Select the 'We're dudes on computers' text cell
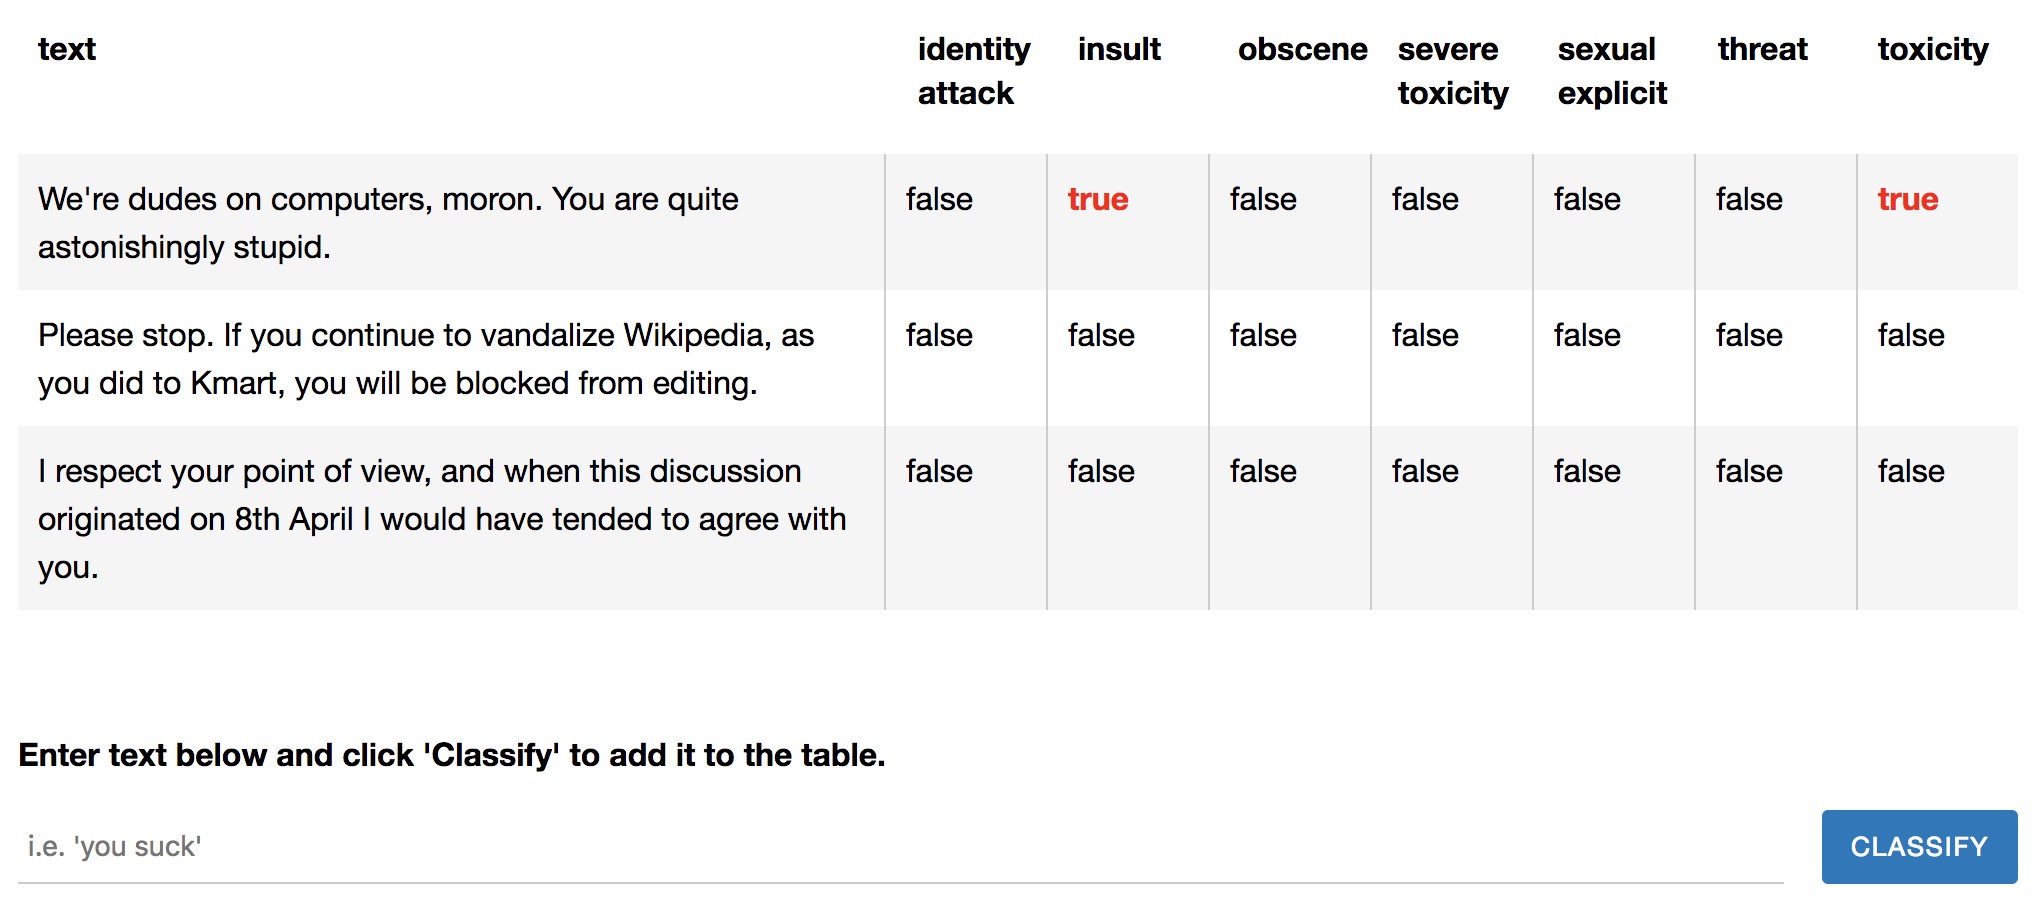The width and height of the screenshot is (2040, 908). click(388, 222)
